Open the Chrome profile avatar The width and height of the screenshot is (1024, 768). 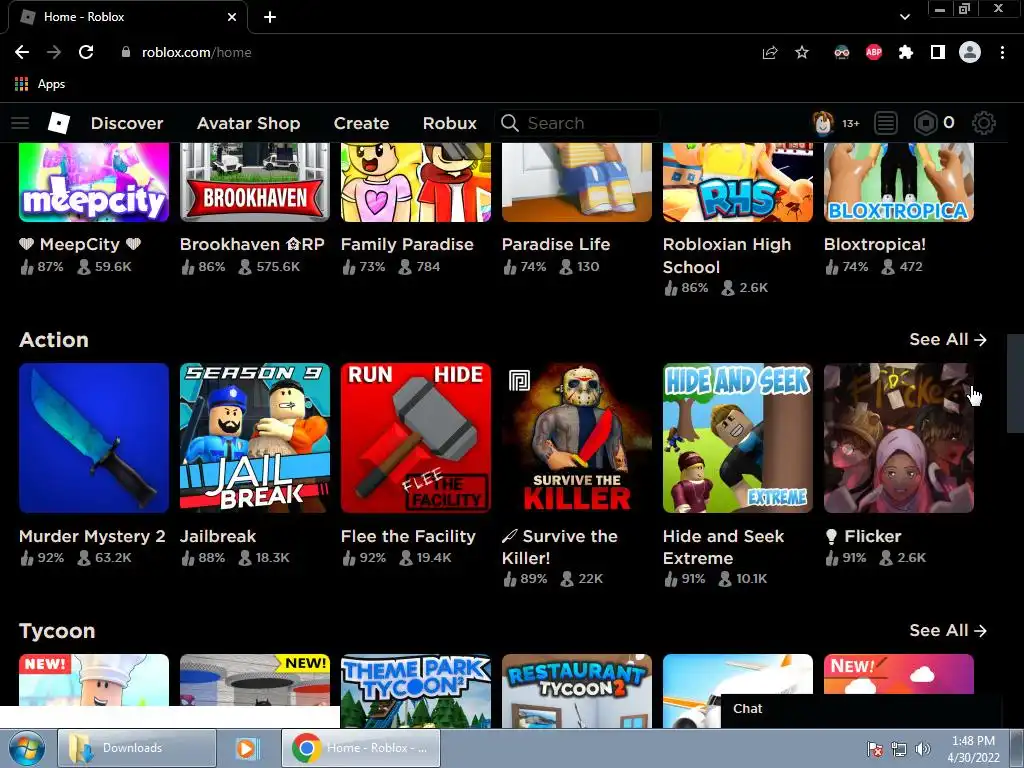tap(970, 52)
